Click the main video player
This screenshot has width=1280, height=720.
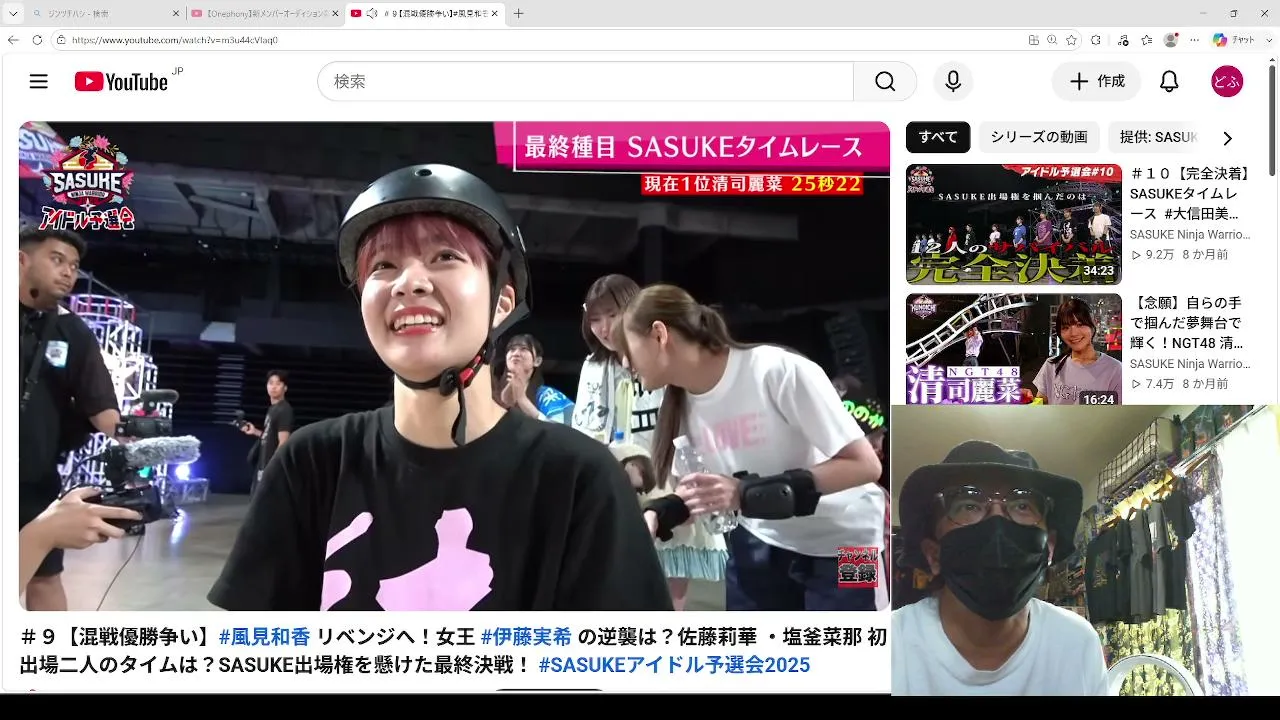pyautogui.click(x=454, y=366)
